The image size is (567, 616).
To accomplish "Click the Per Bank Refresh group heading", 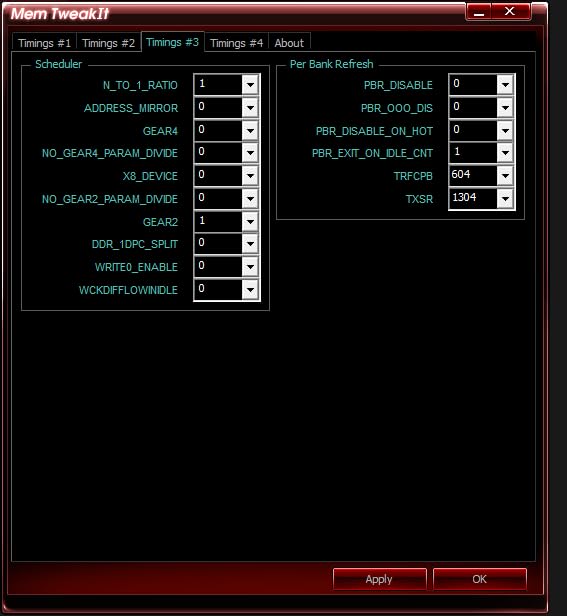I will pyautogui.click(x=332, y=64).
